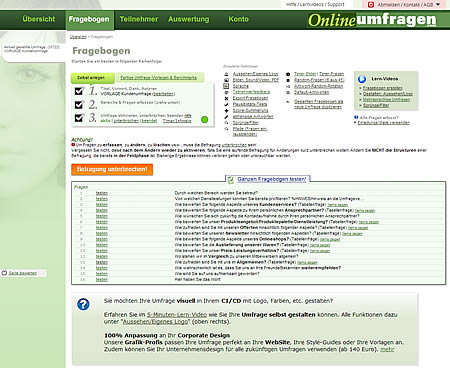450x368 pixels.
Task: Click the Sprache icon in the function list
Action: [226, 86]
